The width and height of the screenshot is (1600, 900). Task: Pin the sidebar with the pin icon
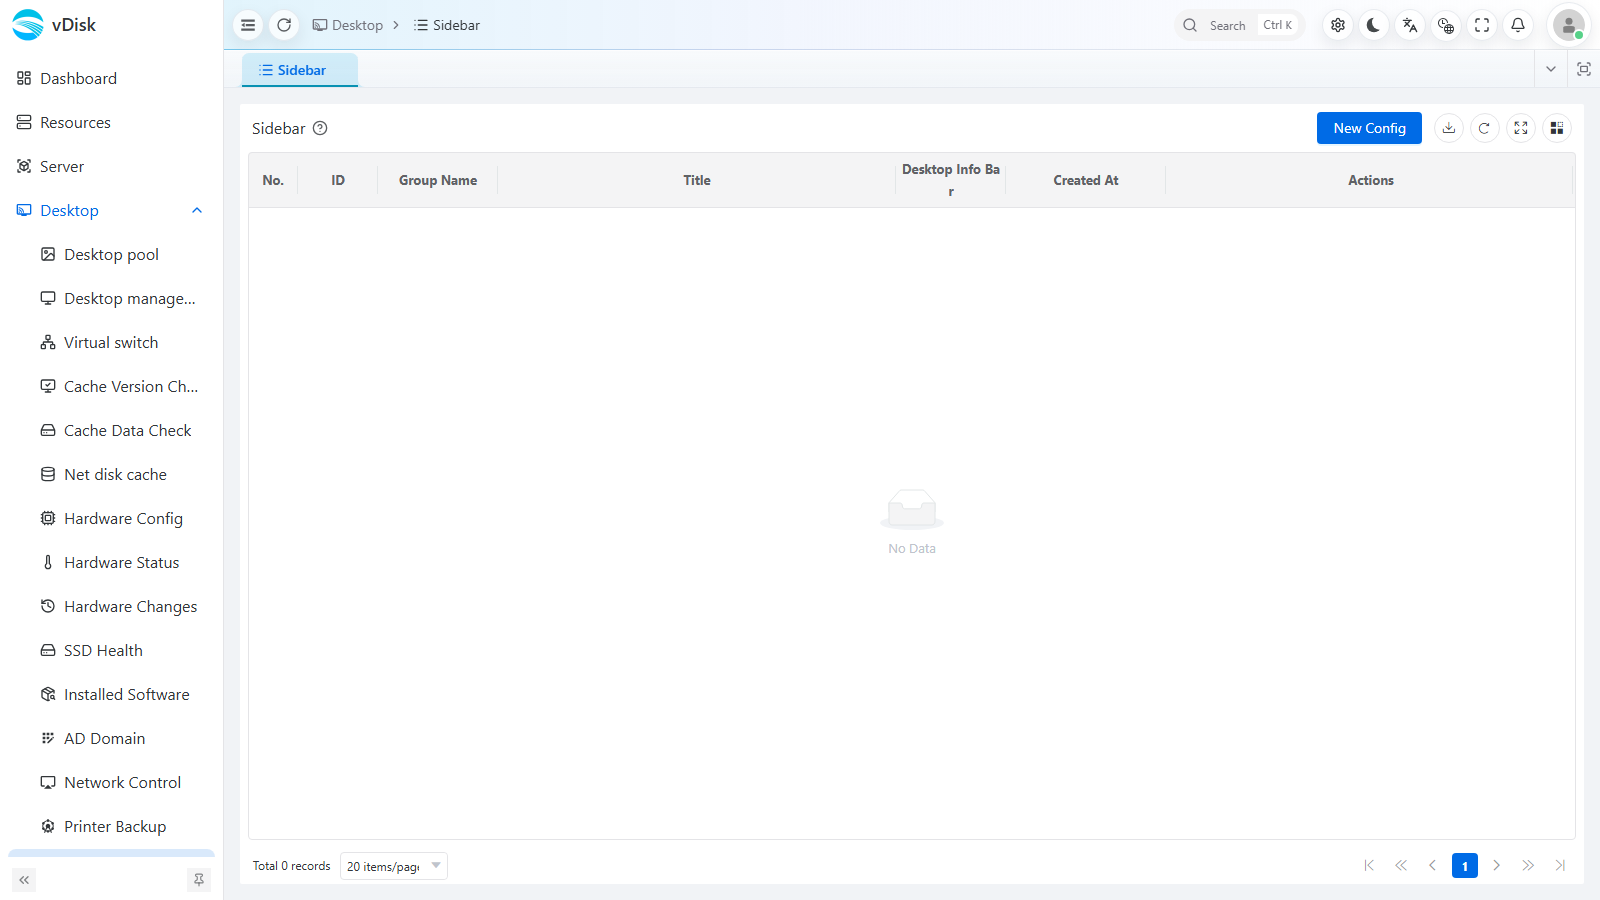[x=199, y=880]
